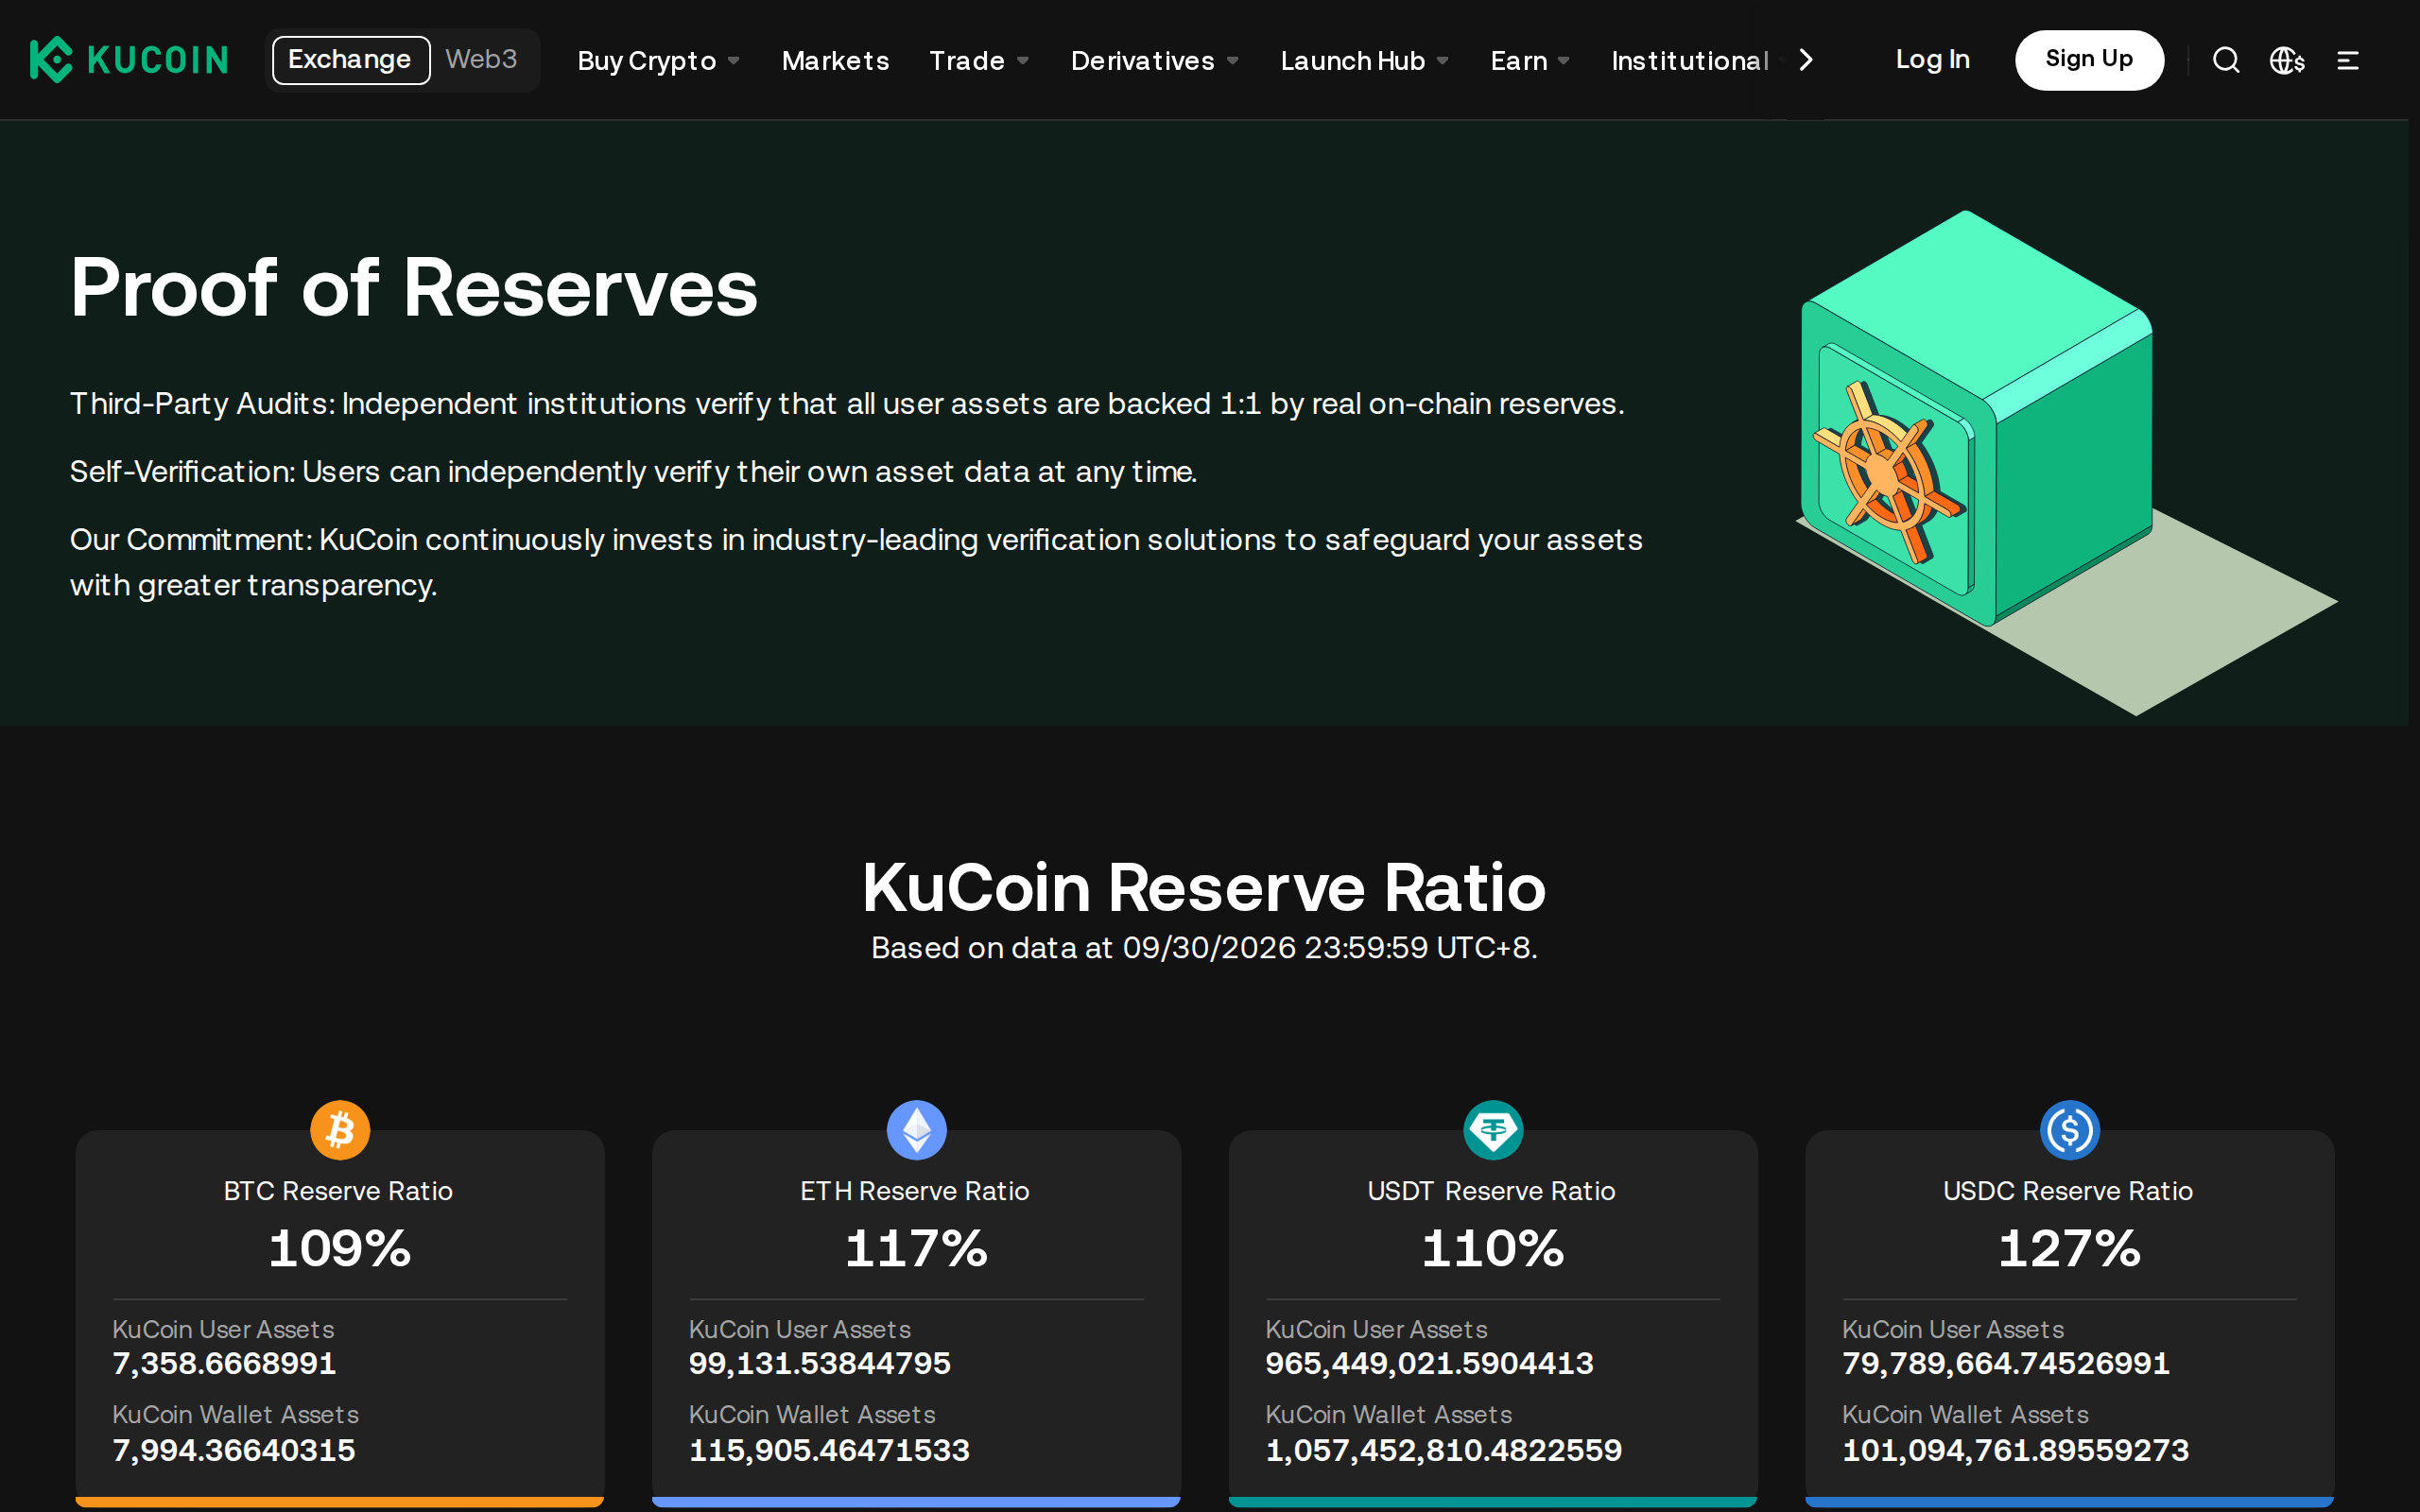Viewport: 2420px width, 1512px height.
Task: Click the USDC Reserve Ratio label
Action: pyautogui.click(x=2068, y=1191)
